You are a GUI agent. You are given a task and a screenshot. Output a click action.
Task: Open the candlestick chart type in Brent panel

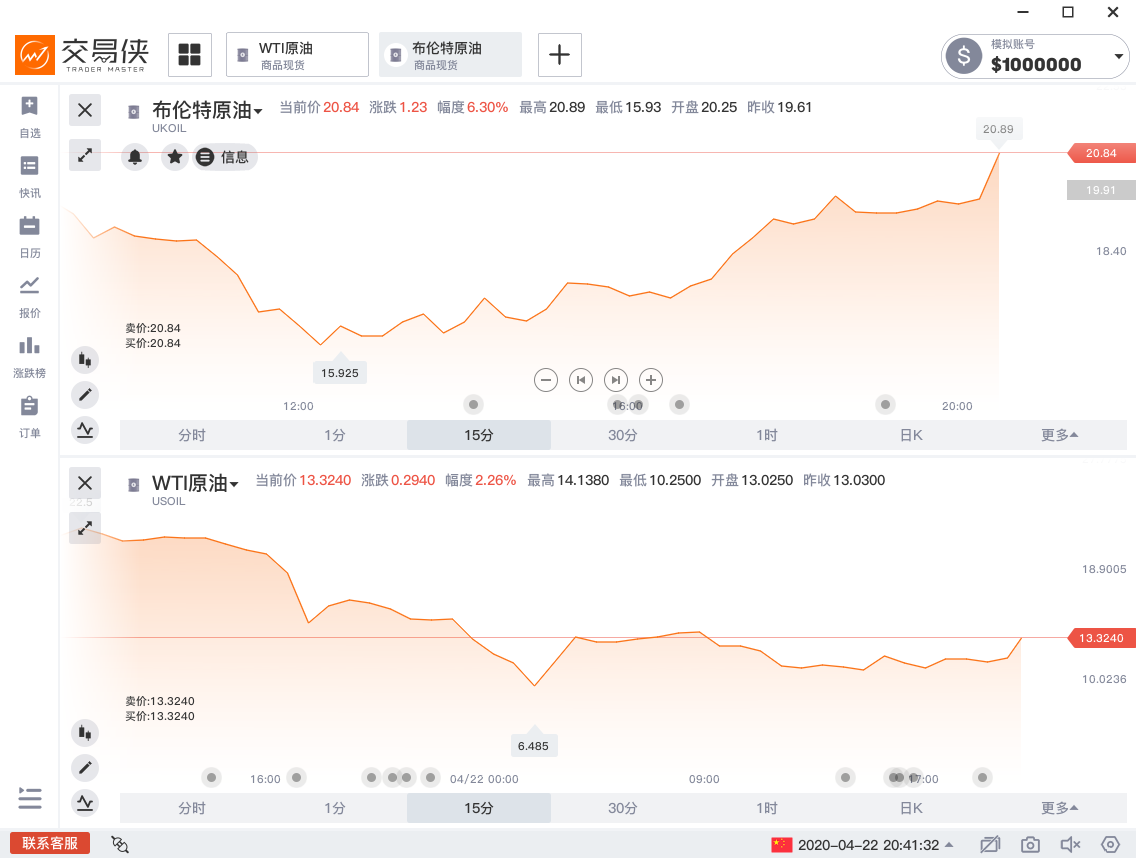[85, 360]
